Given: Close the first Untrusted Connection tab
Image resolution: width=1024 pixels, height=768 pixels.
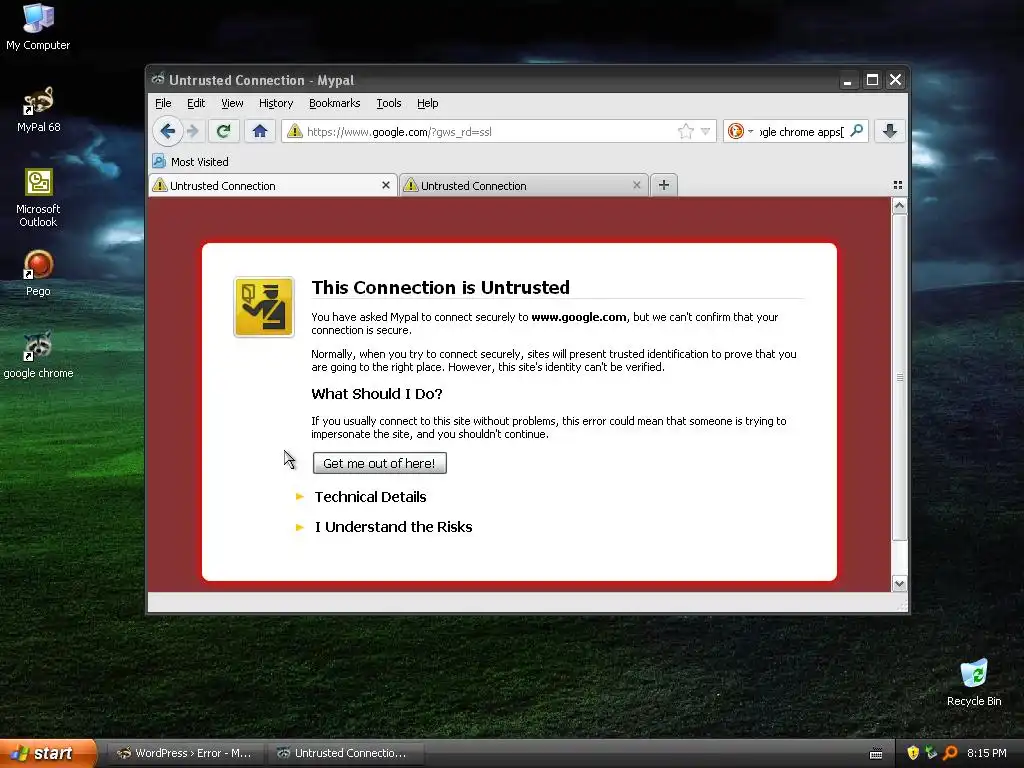Looking at the screenshot, I should pos(386,185).
